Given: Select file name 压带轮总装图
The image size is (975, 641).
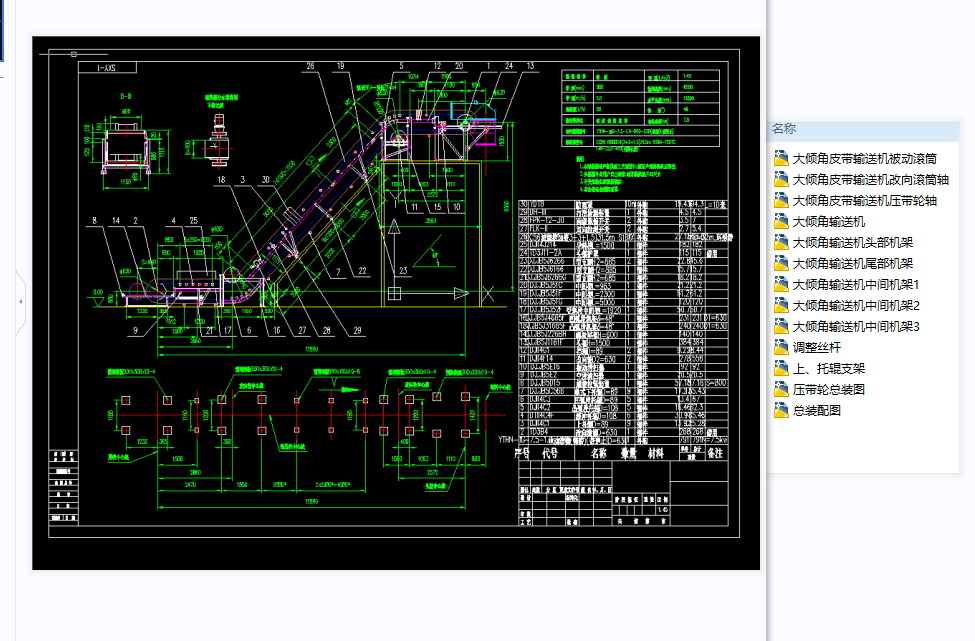Looking at the screenshot, I should [x=829, y=390].
